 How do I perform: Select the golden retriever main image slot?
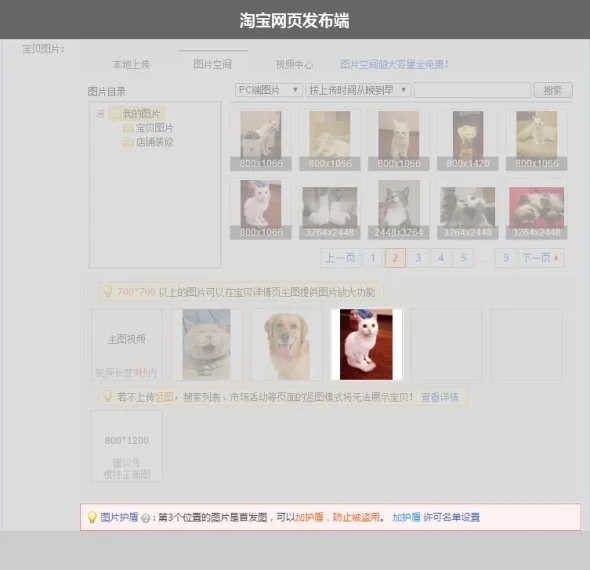(287, 344)
